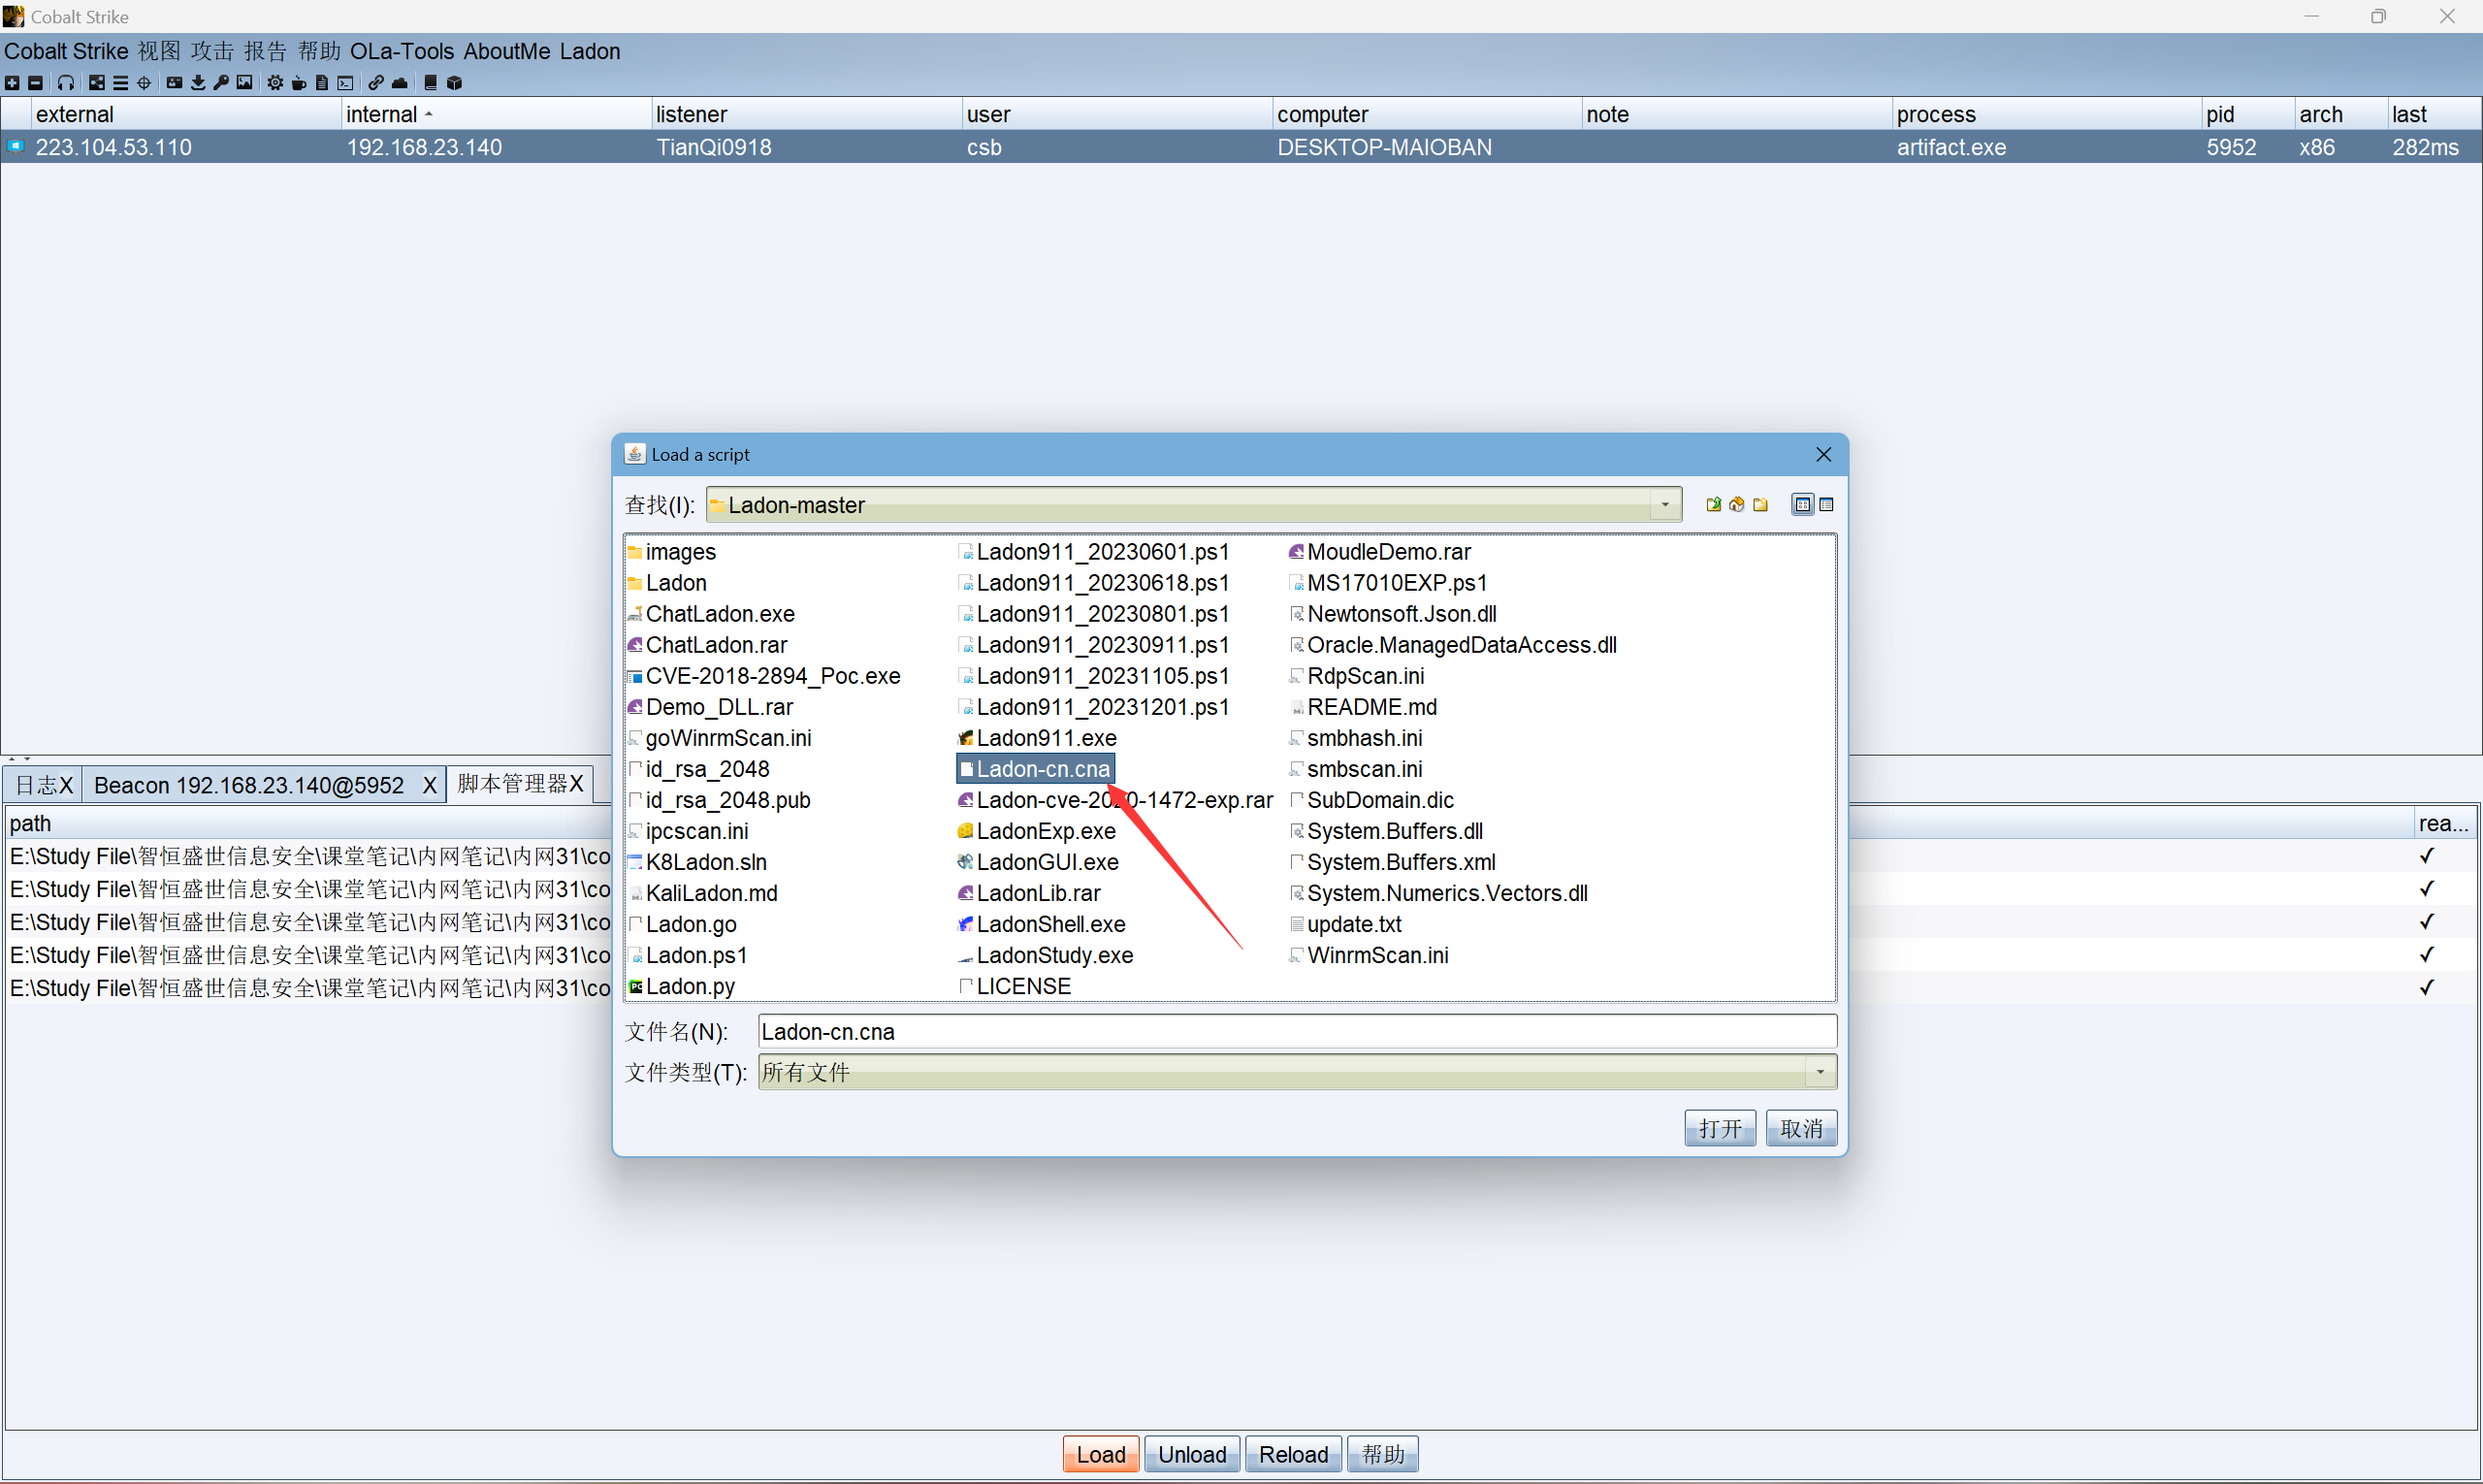Select the Ladon911.exe file

(1037, 738)
